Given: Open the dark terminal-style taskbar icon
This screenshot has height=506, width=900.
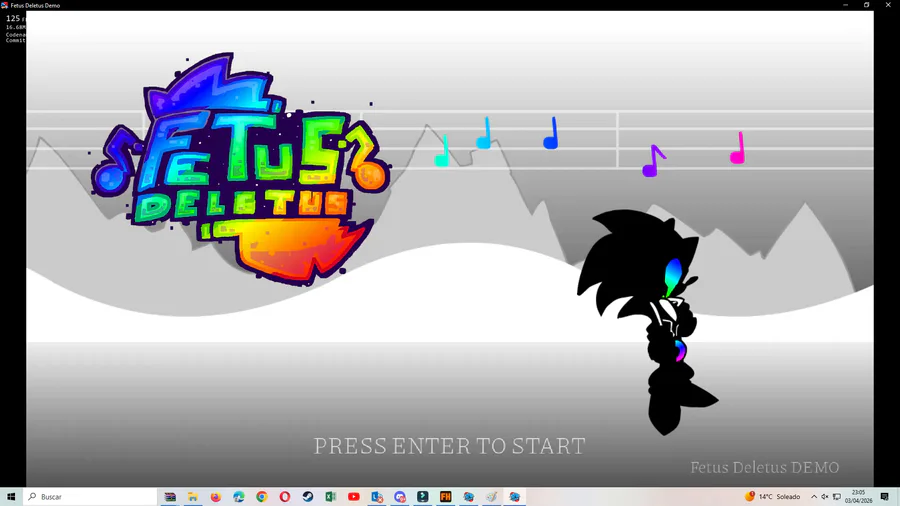Looking at the screenshot, I should (x=422, y=497).
